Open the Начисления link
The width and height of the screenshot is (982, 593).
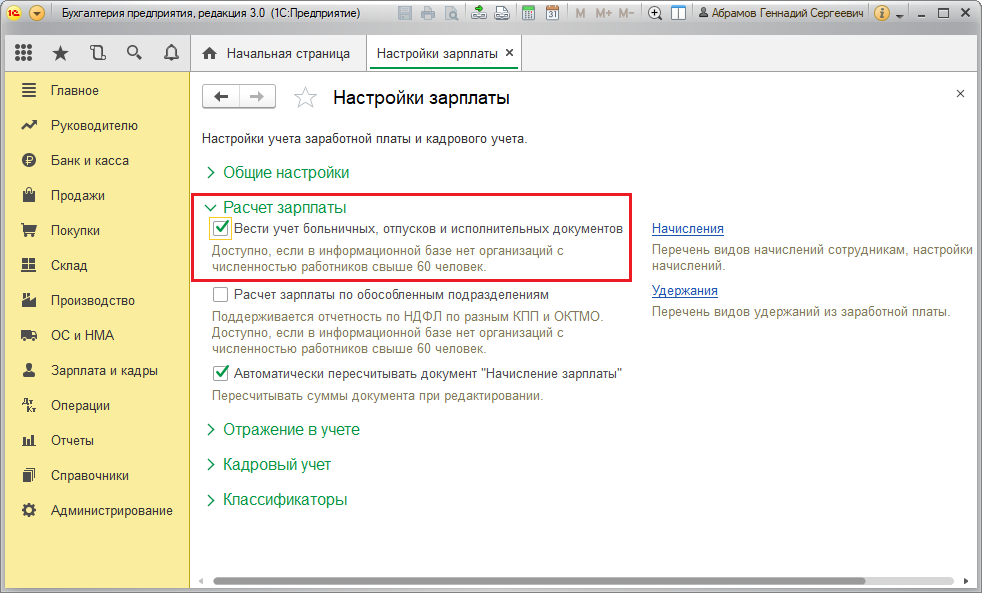click(688, 229)
